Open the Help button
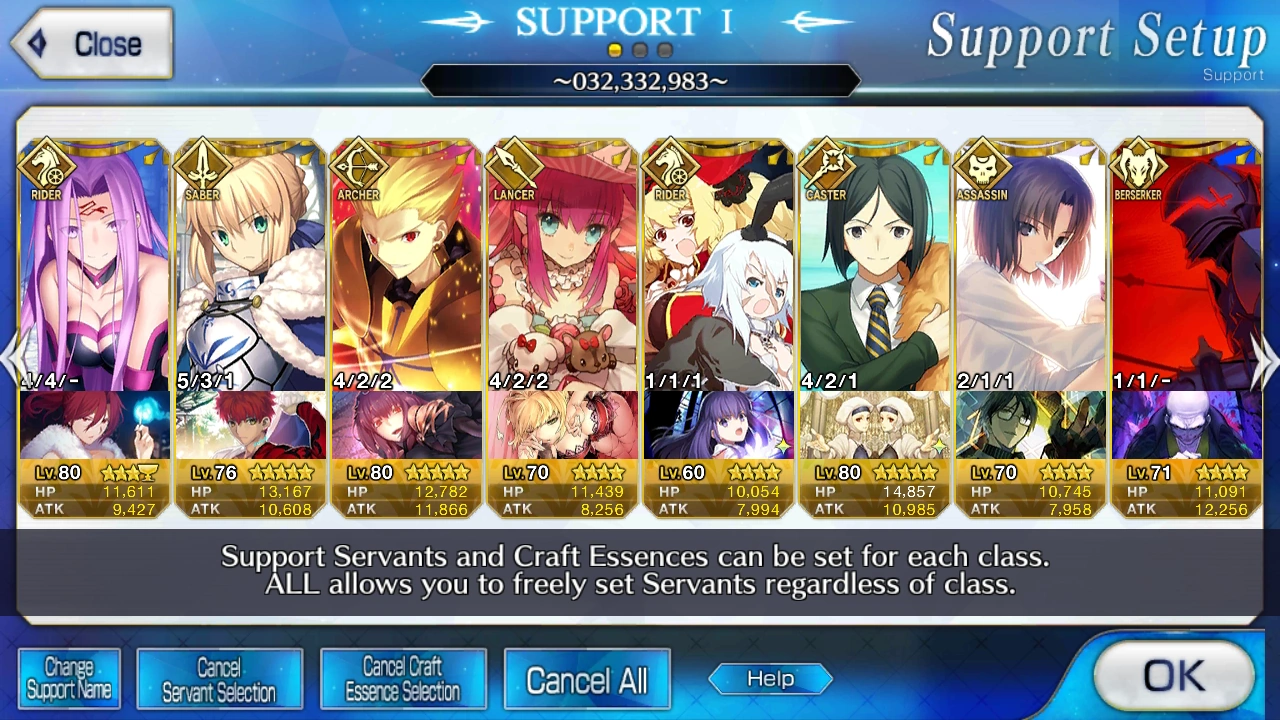Viewport: 1280px width, 720px height. (x=770, y=679)
